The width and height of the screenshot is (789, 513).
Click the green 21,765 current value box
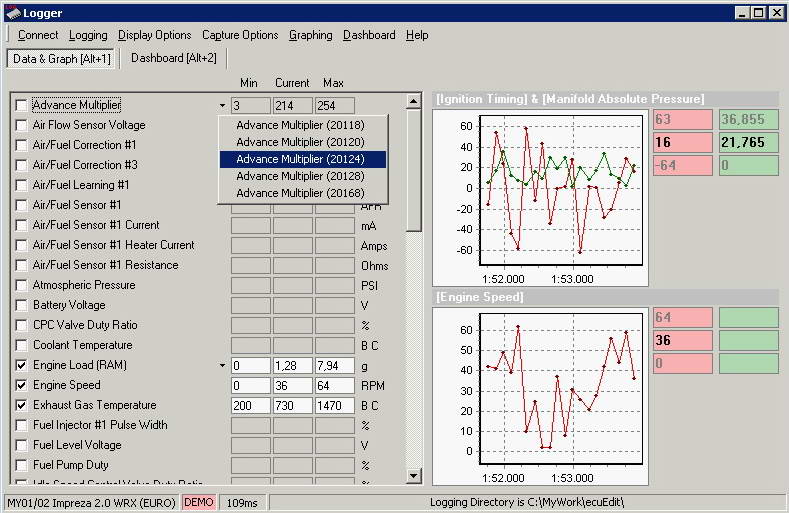pos(748,143)
